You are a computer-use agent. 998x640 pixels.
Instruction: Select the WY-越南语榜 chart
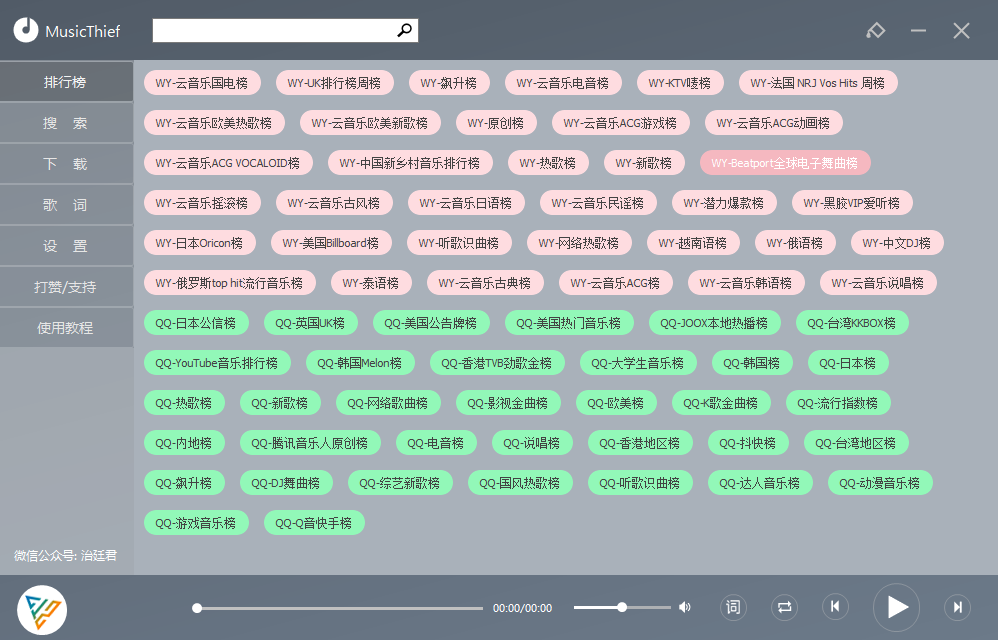pos(693,243)
